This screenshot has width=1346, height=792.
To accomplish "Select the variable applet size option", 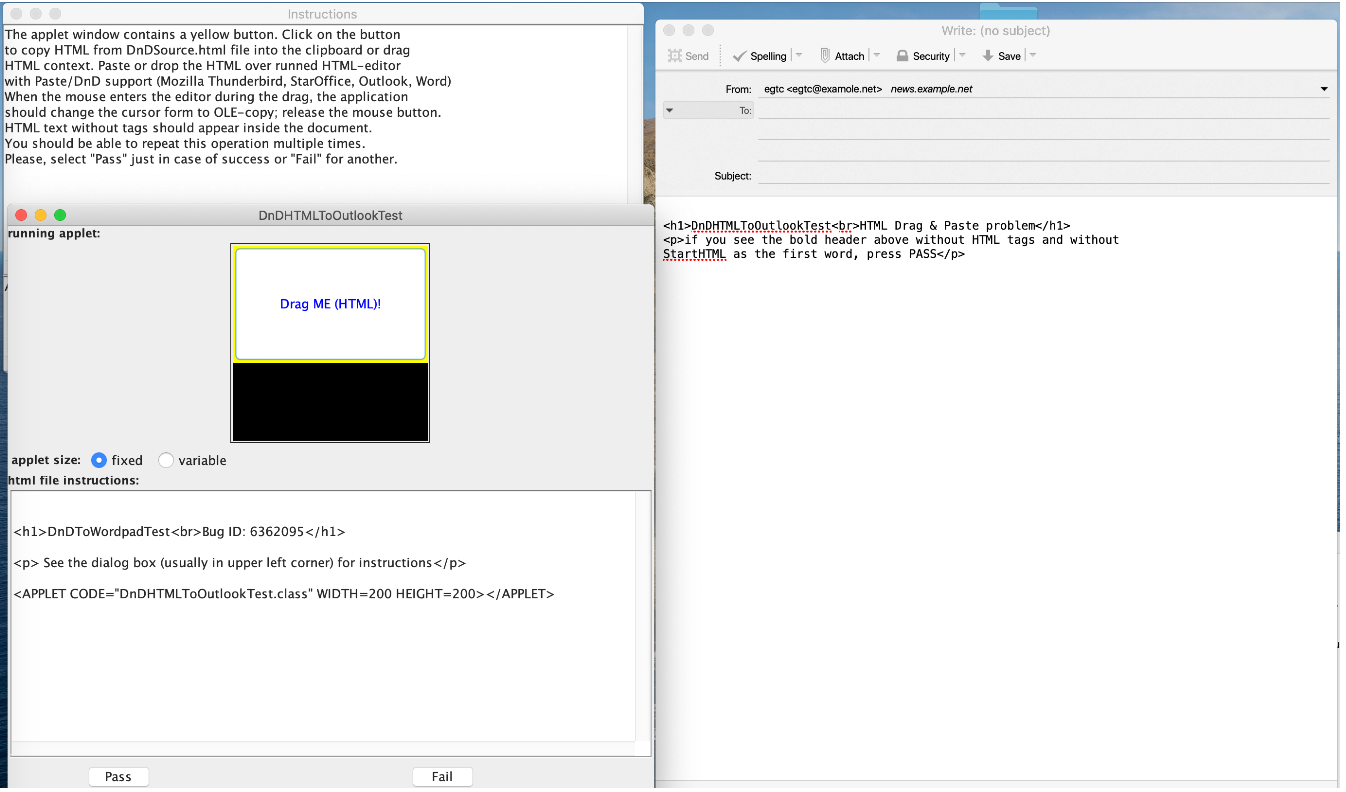I will tap(166, 460).
